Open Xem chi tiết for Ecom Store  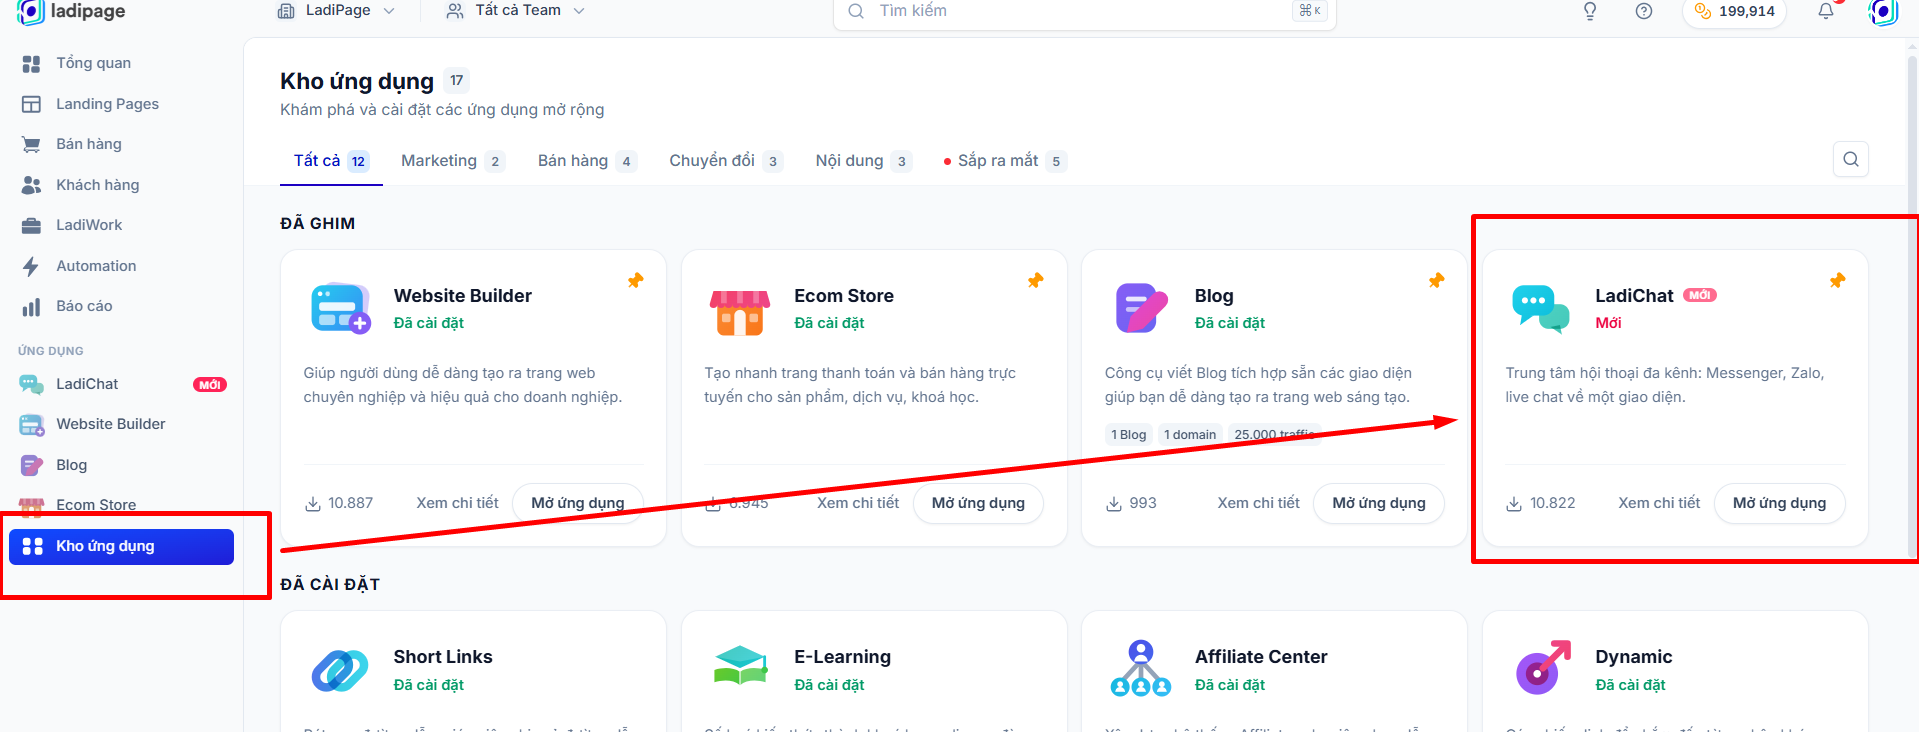(x=858, y=503)
